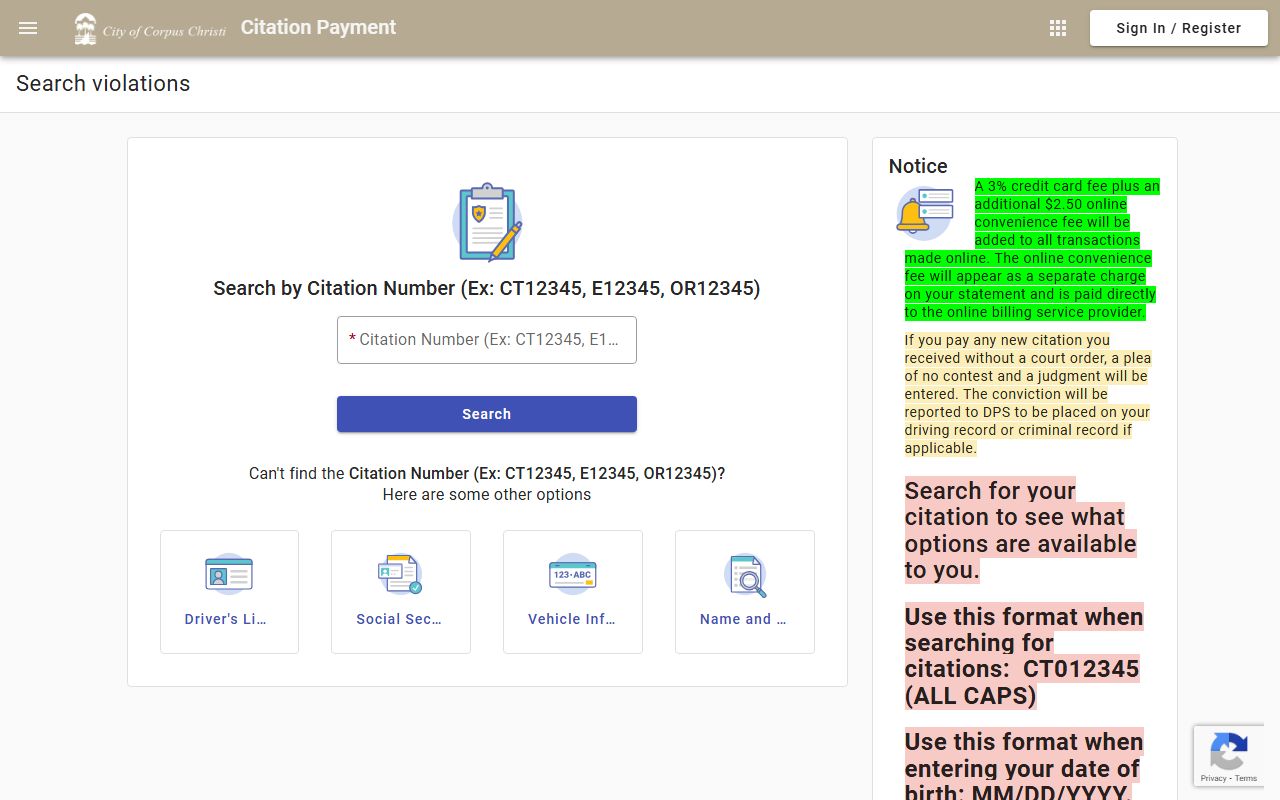Click the yellow plea of no contest notice
The image size is (1280, 800).
(x=1027, y=394)
